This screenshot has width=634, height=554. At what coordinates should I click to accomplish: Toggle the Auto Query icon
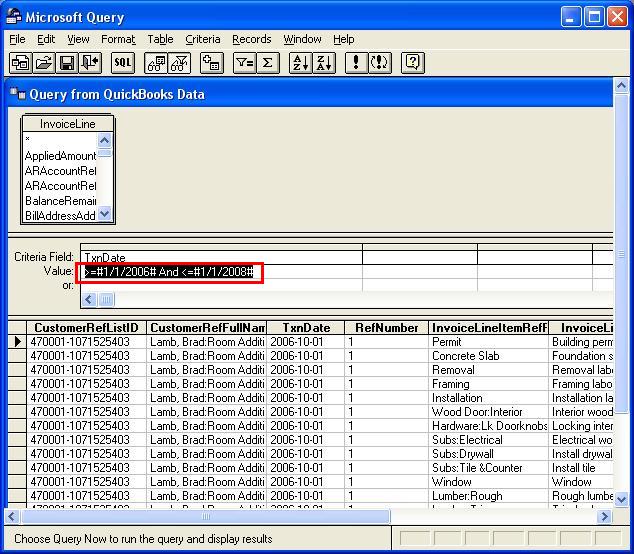(380, 63)
